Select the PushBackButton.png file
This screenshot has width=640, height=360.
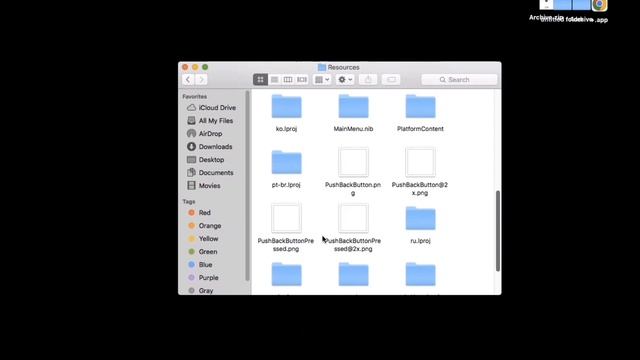(353, 162)
